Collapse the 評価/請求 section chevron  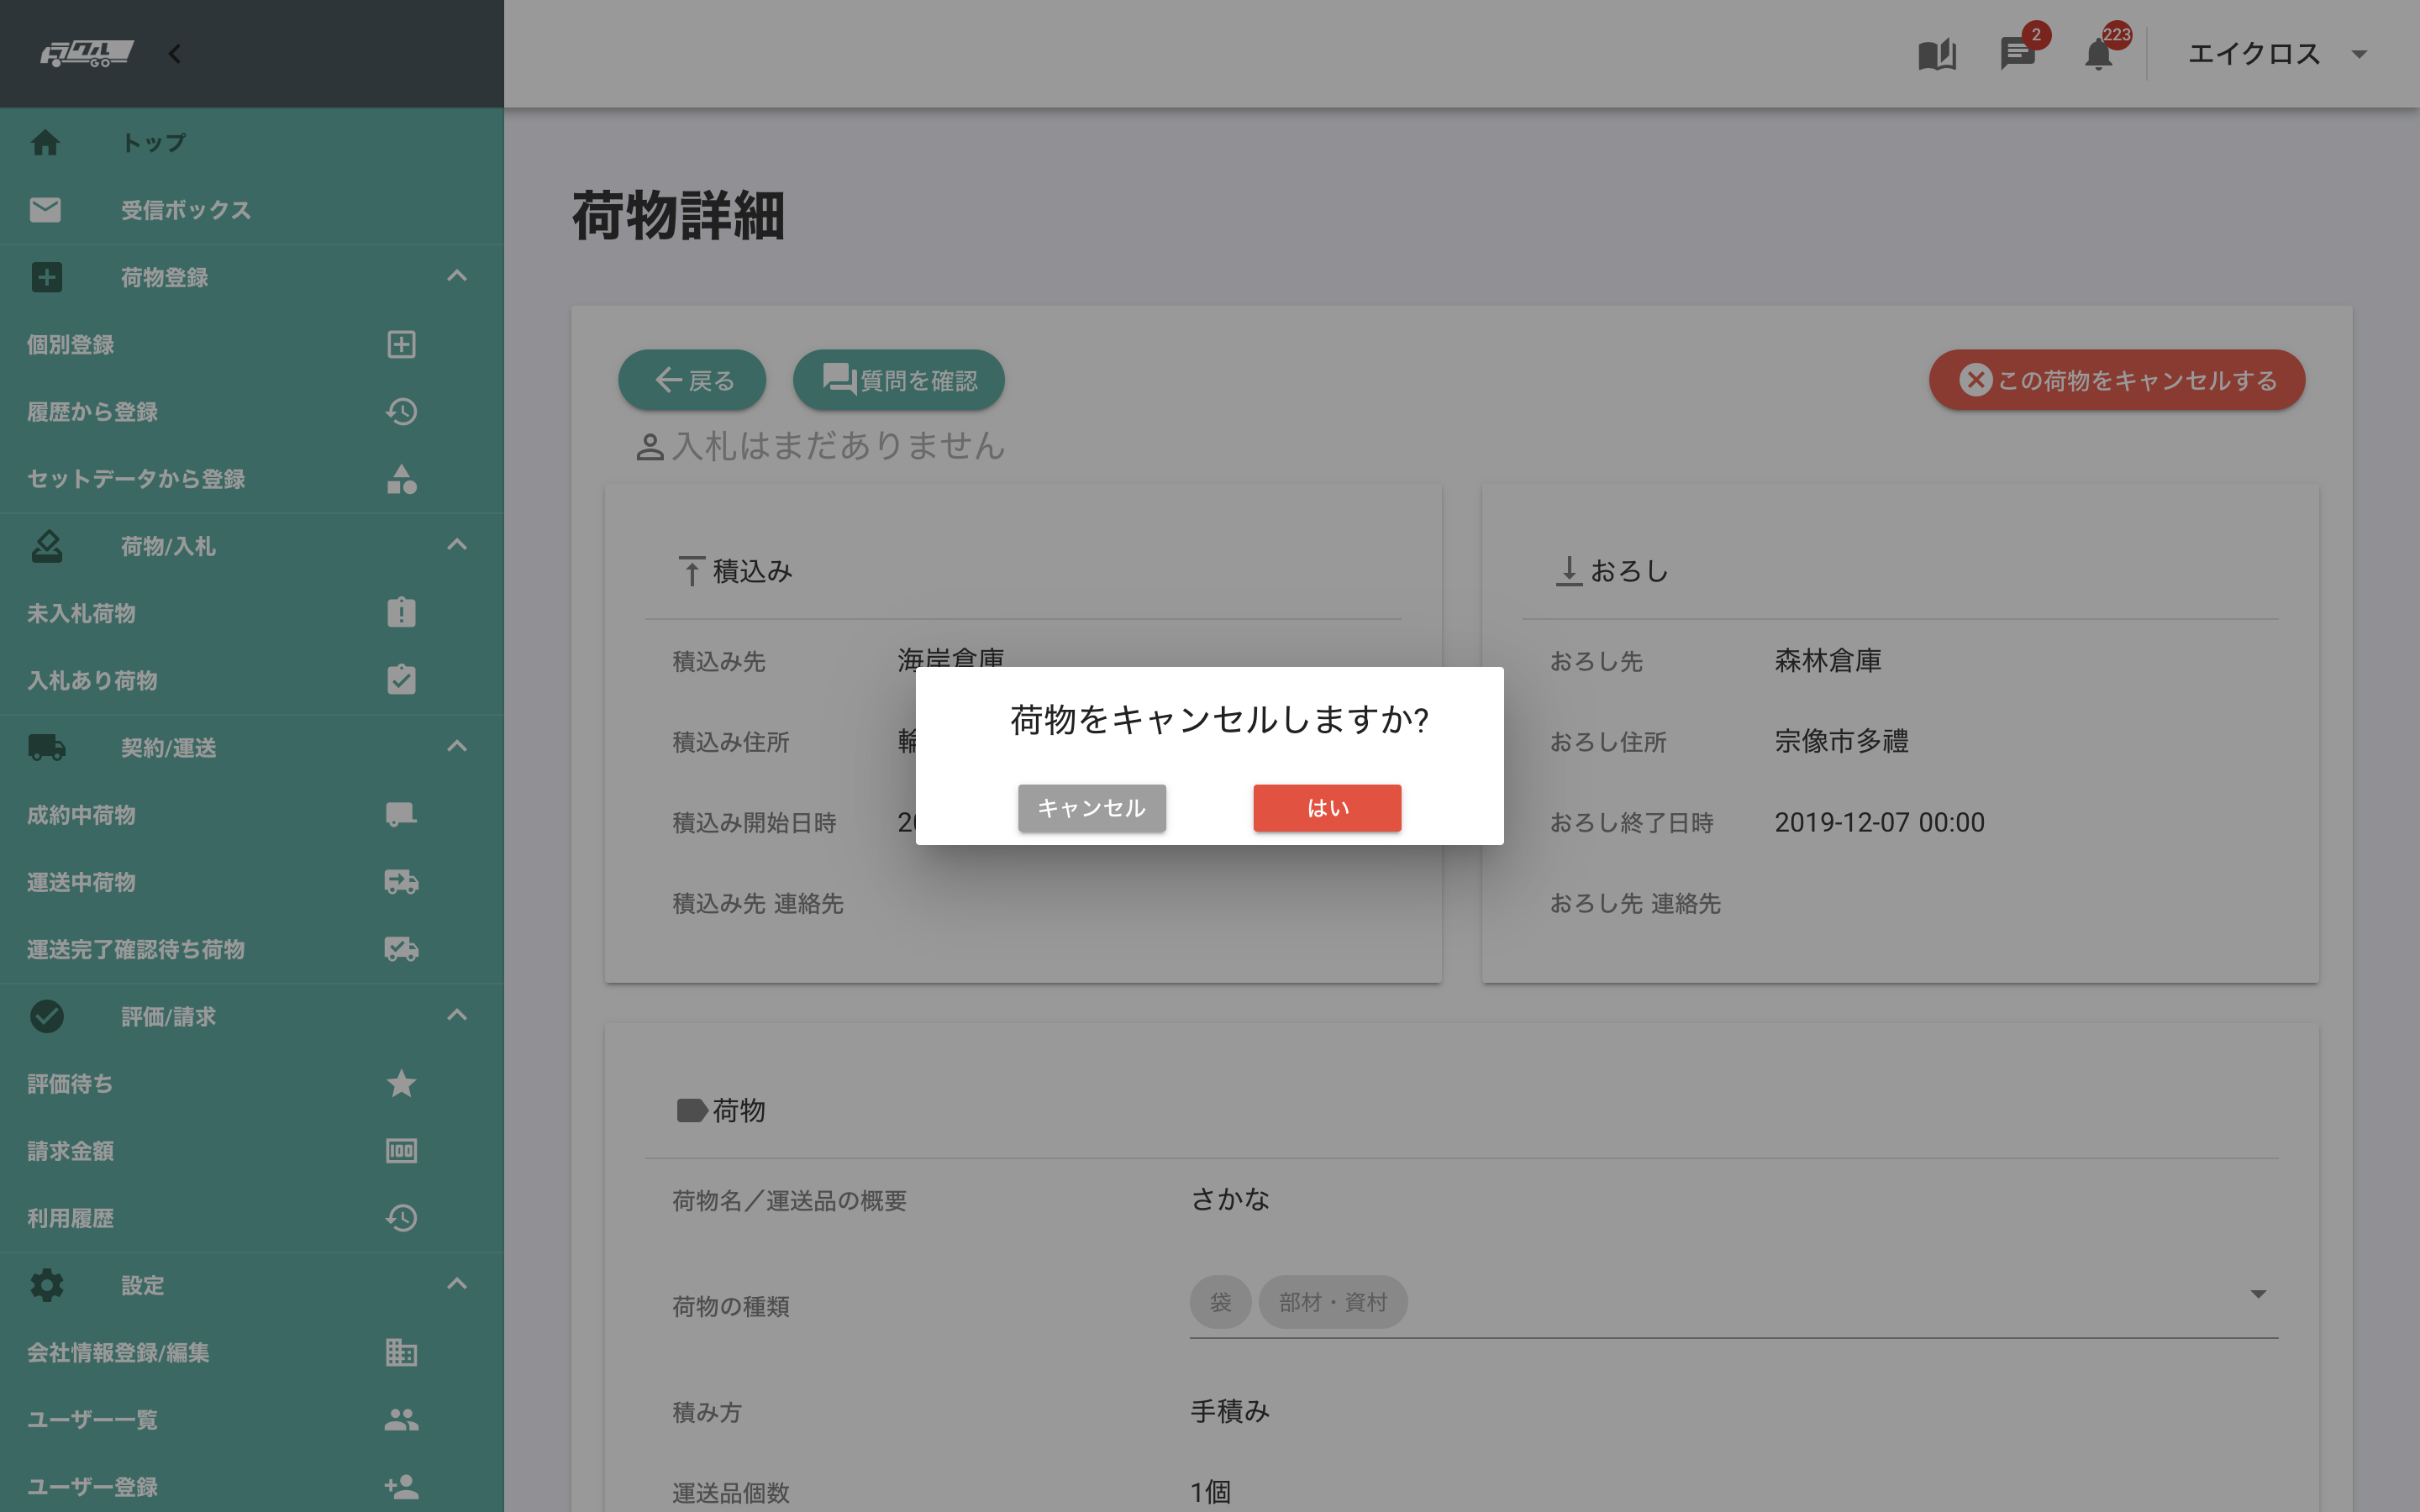click(x=457, y=1015)
